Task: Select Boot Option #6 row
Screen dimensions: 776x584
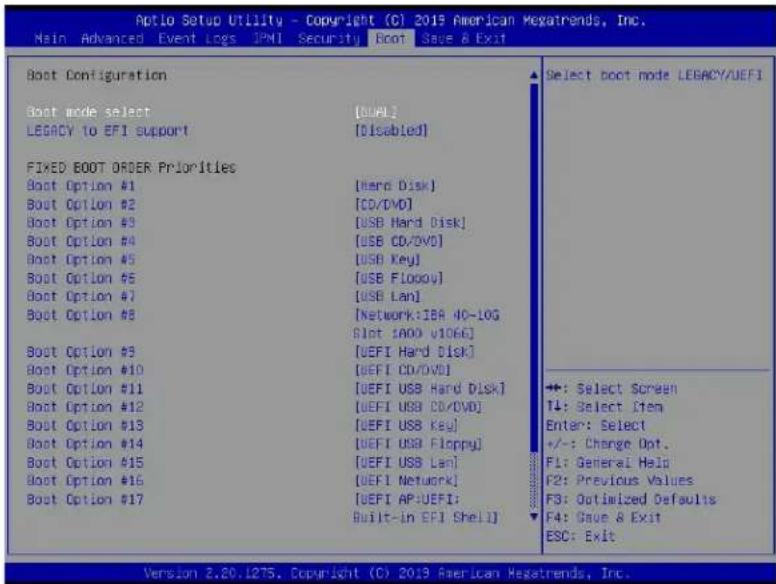Action: point(81,278)
